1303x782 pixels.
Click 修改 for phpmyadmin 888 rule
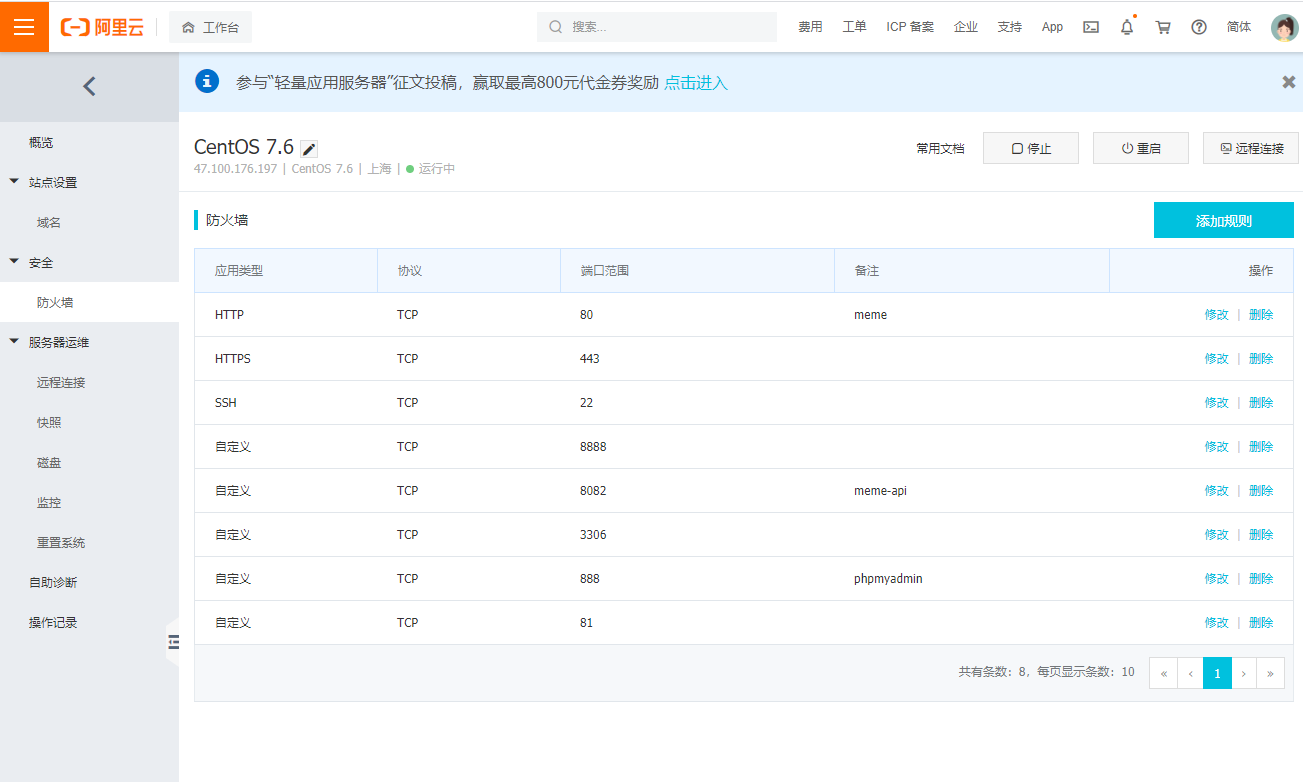tap(1216, 578)
